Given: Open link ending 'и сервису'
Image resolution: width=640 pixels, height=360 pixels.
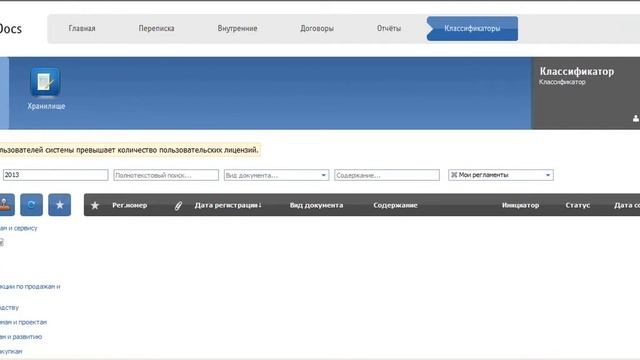Looking at the screenshot, I should click(18, 228).
